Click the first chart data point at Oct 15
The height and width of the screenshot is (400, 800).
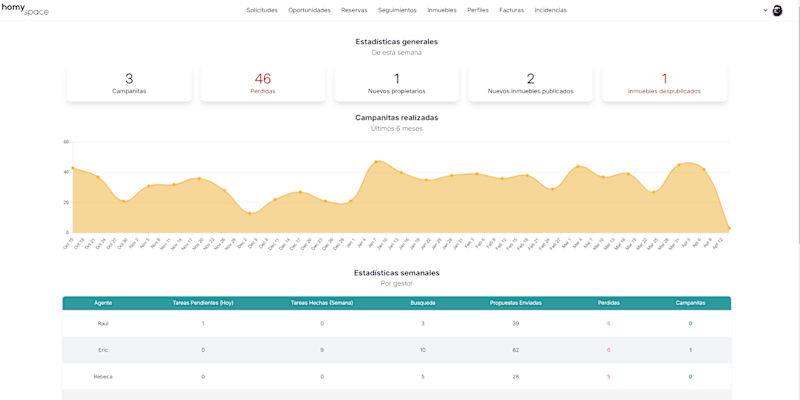[x=73, y=168]
